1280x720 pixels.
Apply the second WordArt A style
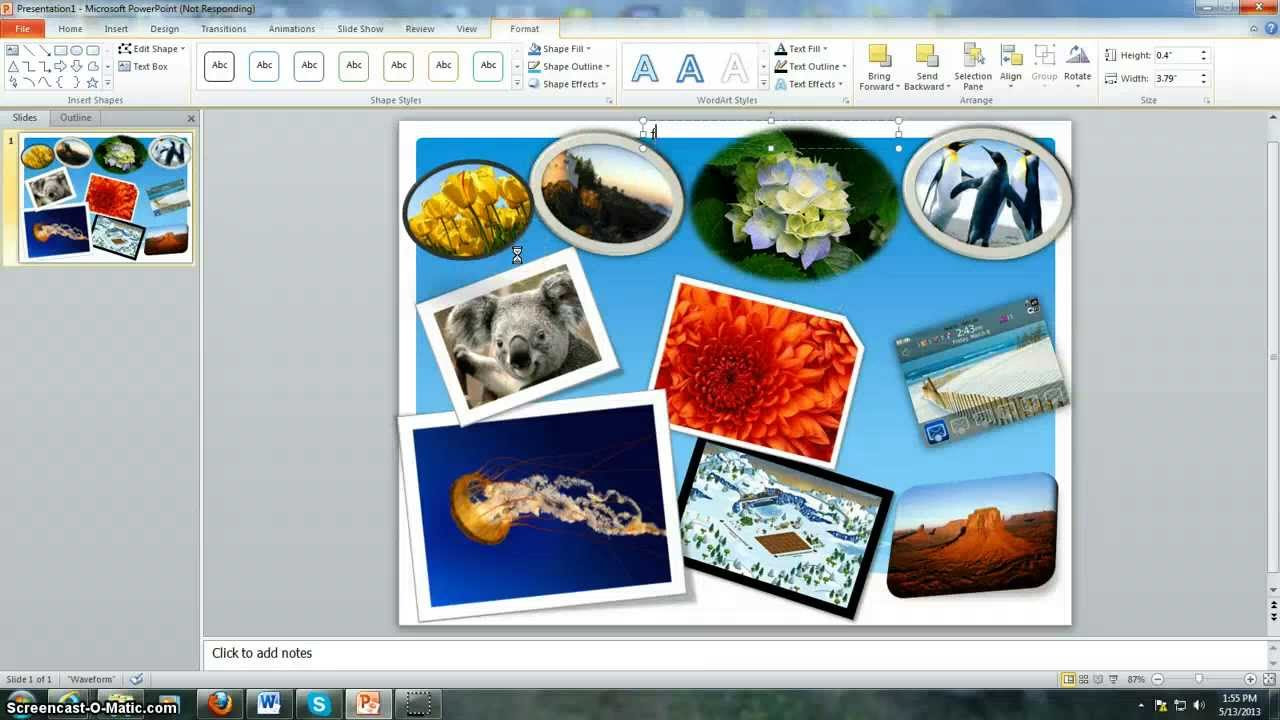pos(690,68)
